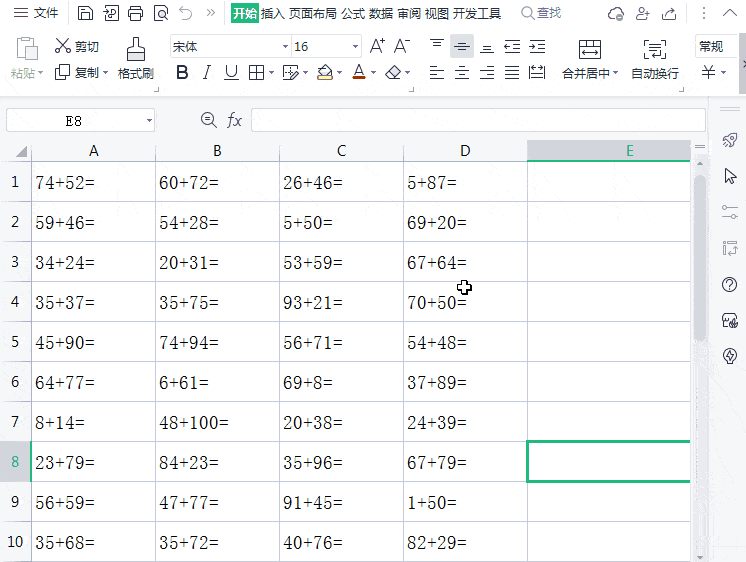The width and height of the screenshot is (746, 562).
Task: Expand the fill color dropdown arrow
Action: pos(339,73)
